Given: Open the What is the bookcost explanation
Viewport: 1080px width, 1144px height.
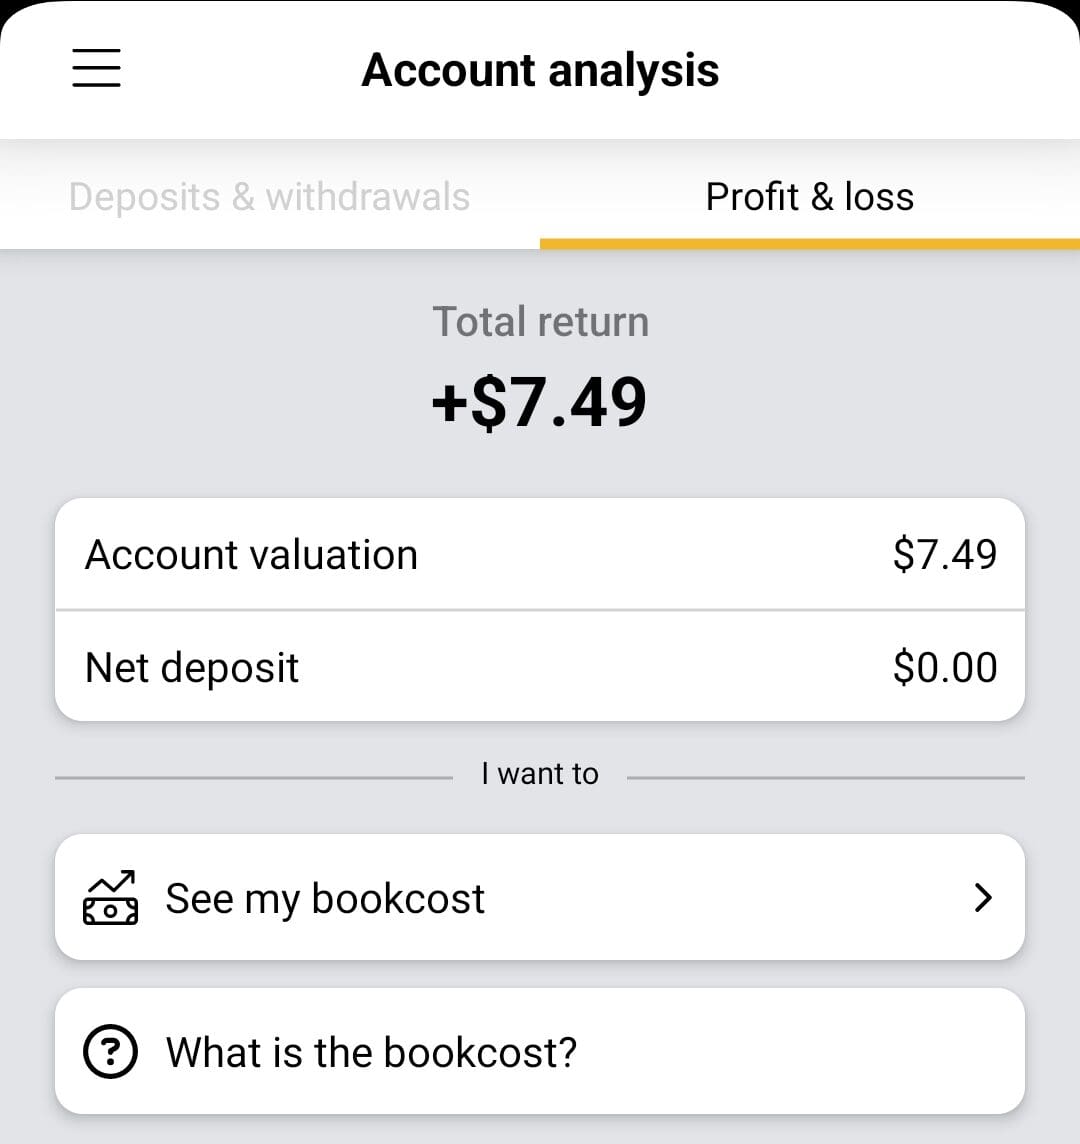Looking at the screenshot, I should click(x=540, y=1051).
